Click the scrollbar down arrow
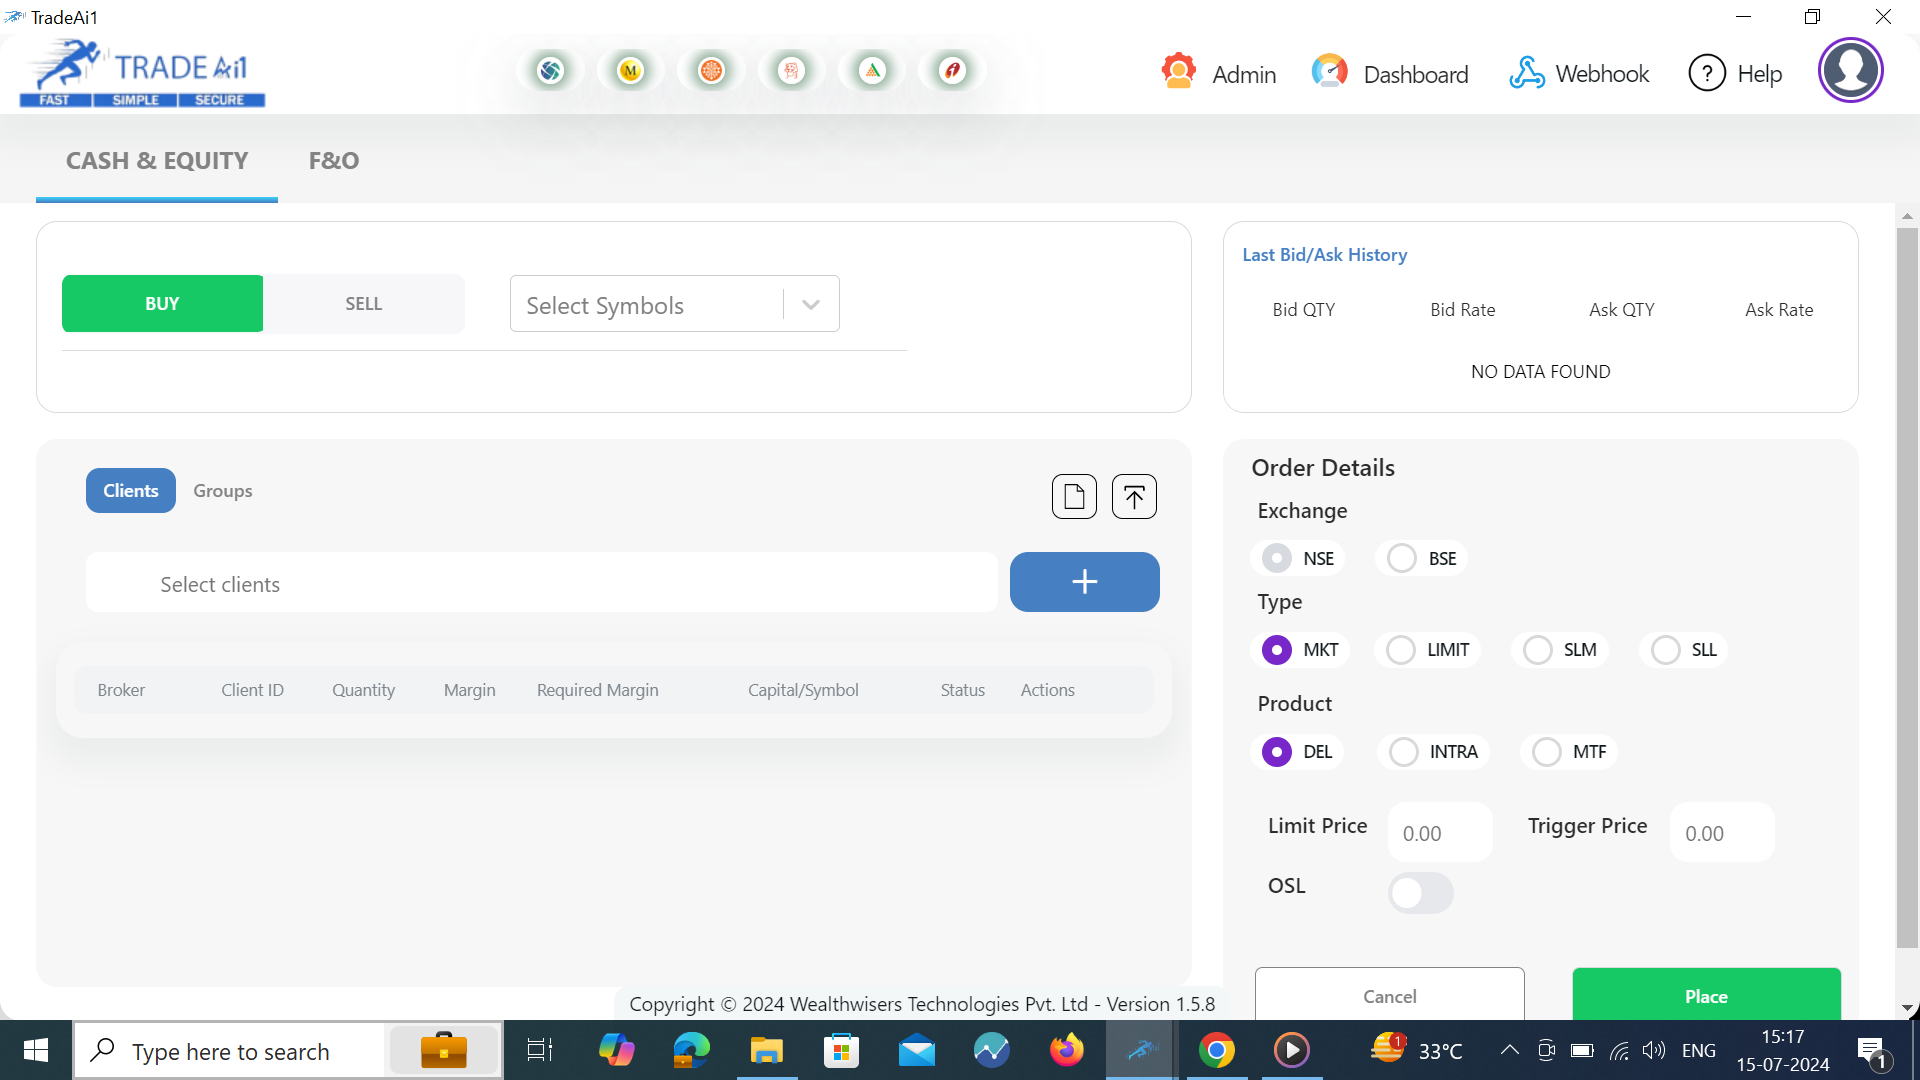Viewport: 1920px width, 1080px height. point(1907,1008)
